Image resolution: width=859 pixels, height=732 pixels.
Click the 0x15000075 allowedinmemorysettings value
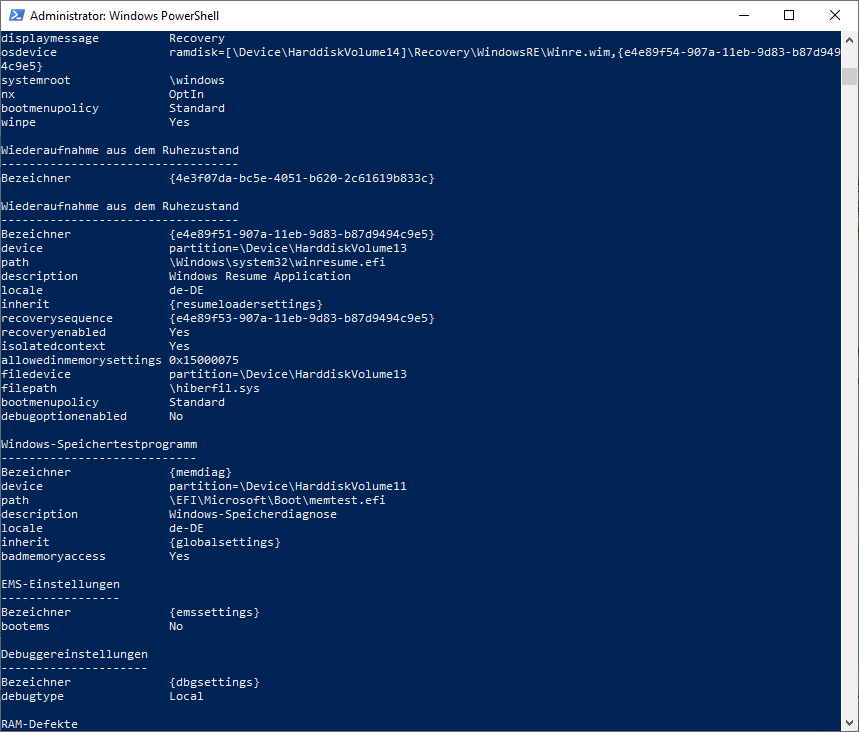click(204, 360)
